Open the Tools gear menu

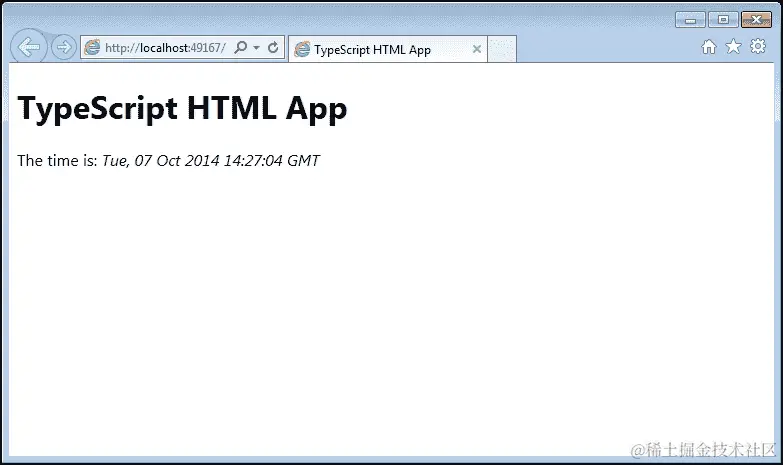coord(758,46)
